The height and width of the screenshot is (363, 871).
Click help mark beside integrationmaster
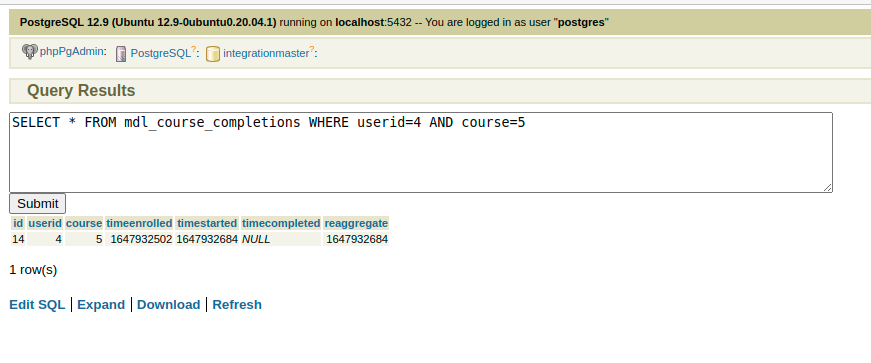point(312,50)
